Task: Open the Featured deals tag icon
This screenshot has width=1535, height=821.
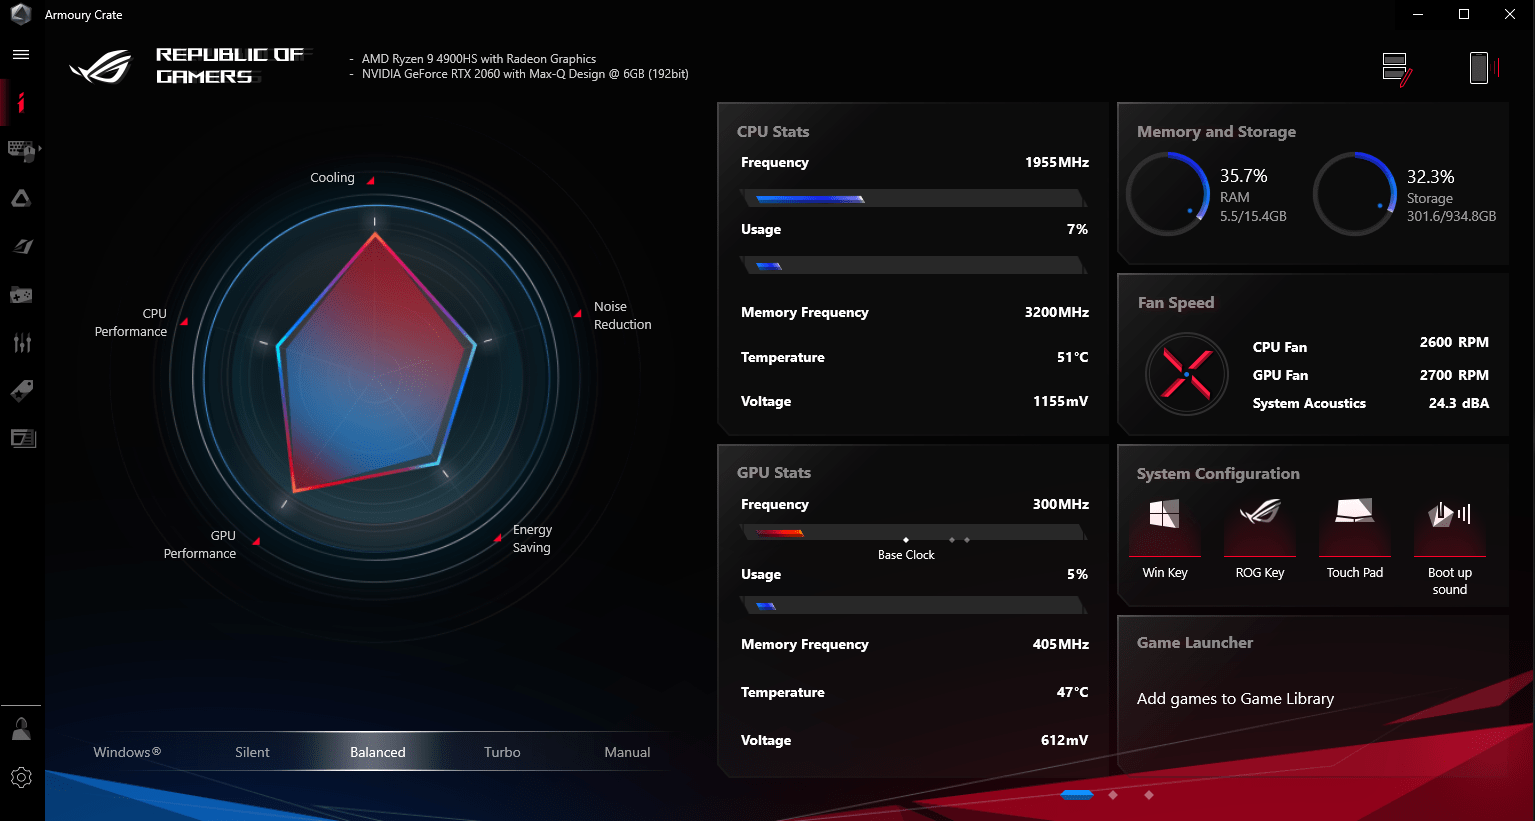Action: click(21, 390)
